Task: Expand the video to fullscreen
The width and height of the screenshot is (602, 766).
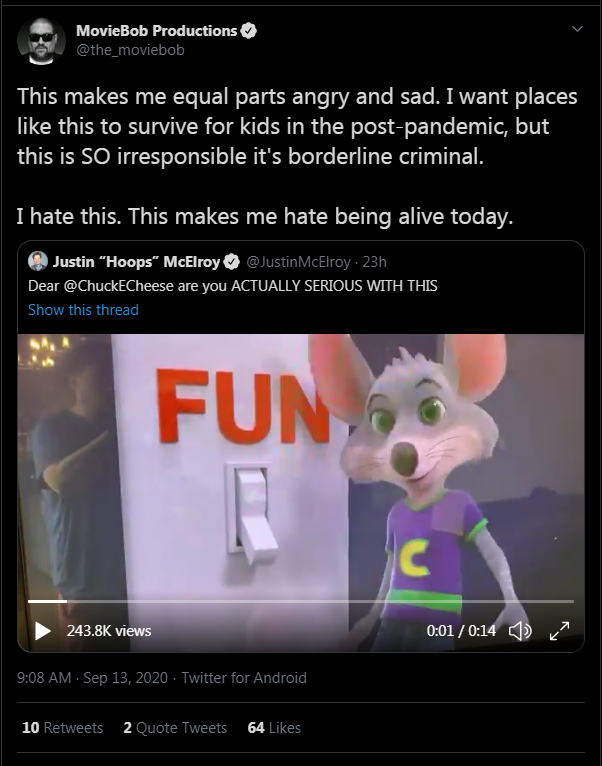Action: click(x=559, y=631)
